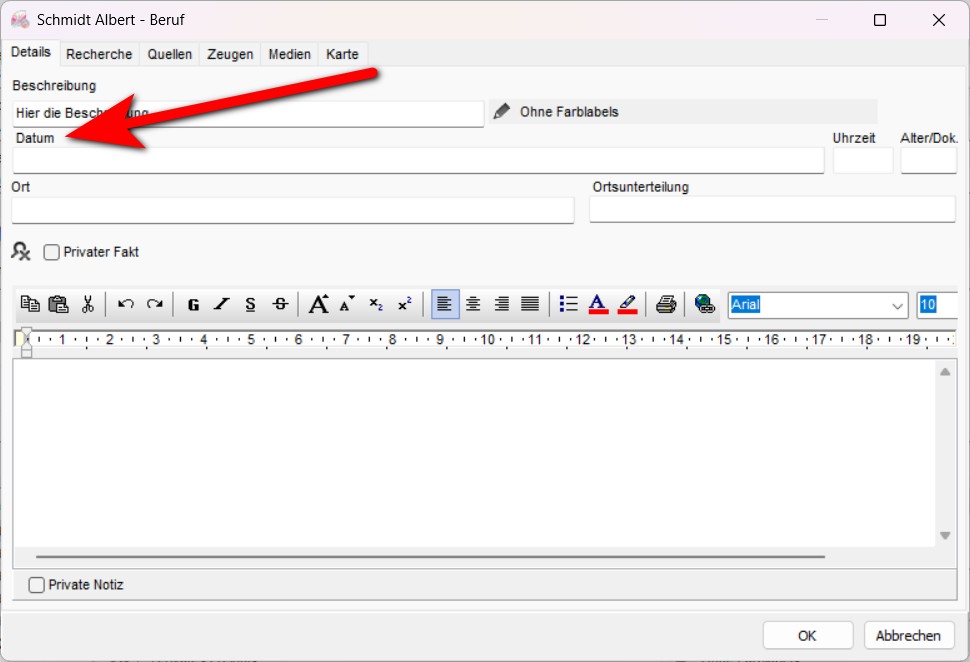Screen dimensions: 970x662
Task: Click the Ort input field
Action: pos(292,210)
